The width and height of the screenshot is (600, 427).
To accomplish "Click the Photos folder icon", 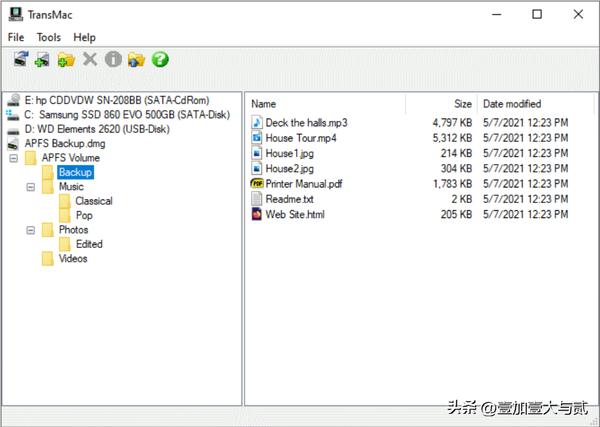I will point(47,230).
